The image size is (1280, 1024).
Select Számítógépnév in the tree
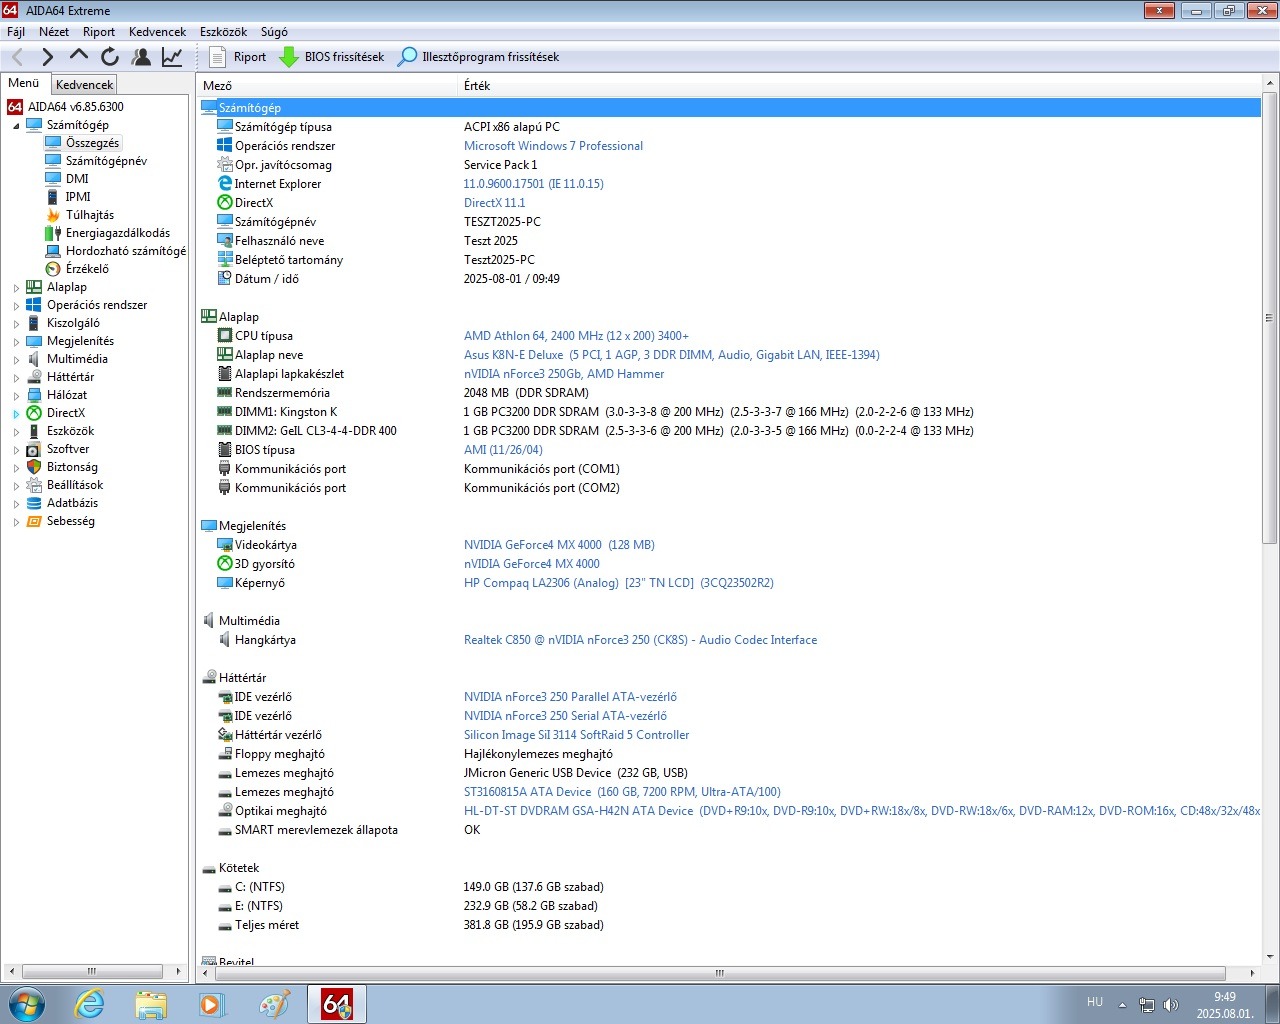(106, 161)
